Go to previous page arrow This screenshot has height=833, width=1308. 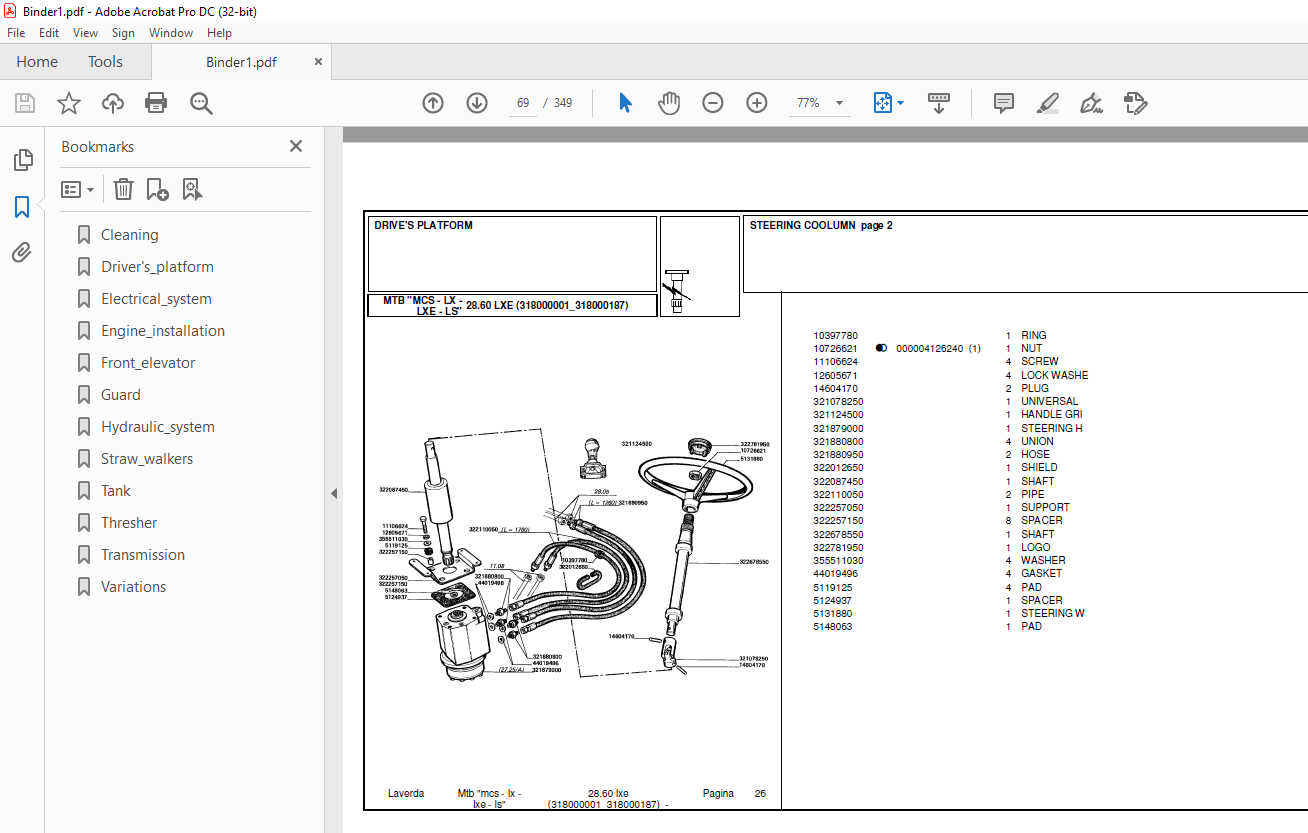[433, 103]
